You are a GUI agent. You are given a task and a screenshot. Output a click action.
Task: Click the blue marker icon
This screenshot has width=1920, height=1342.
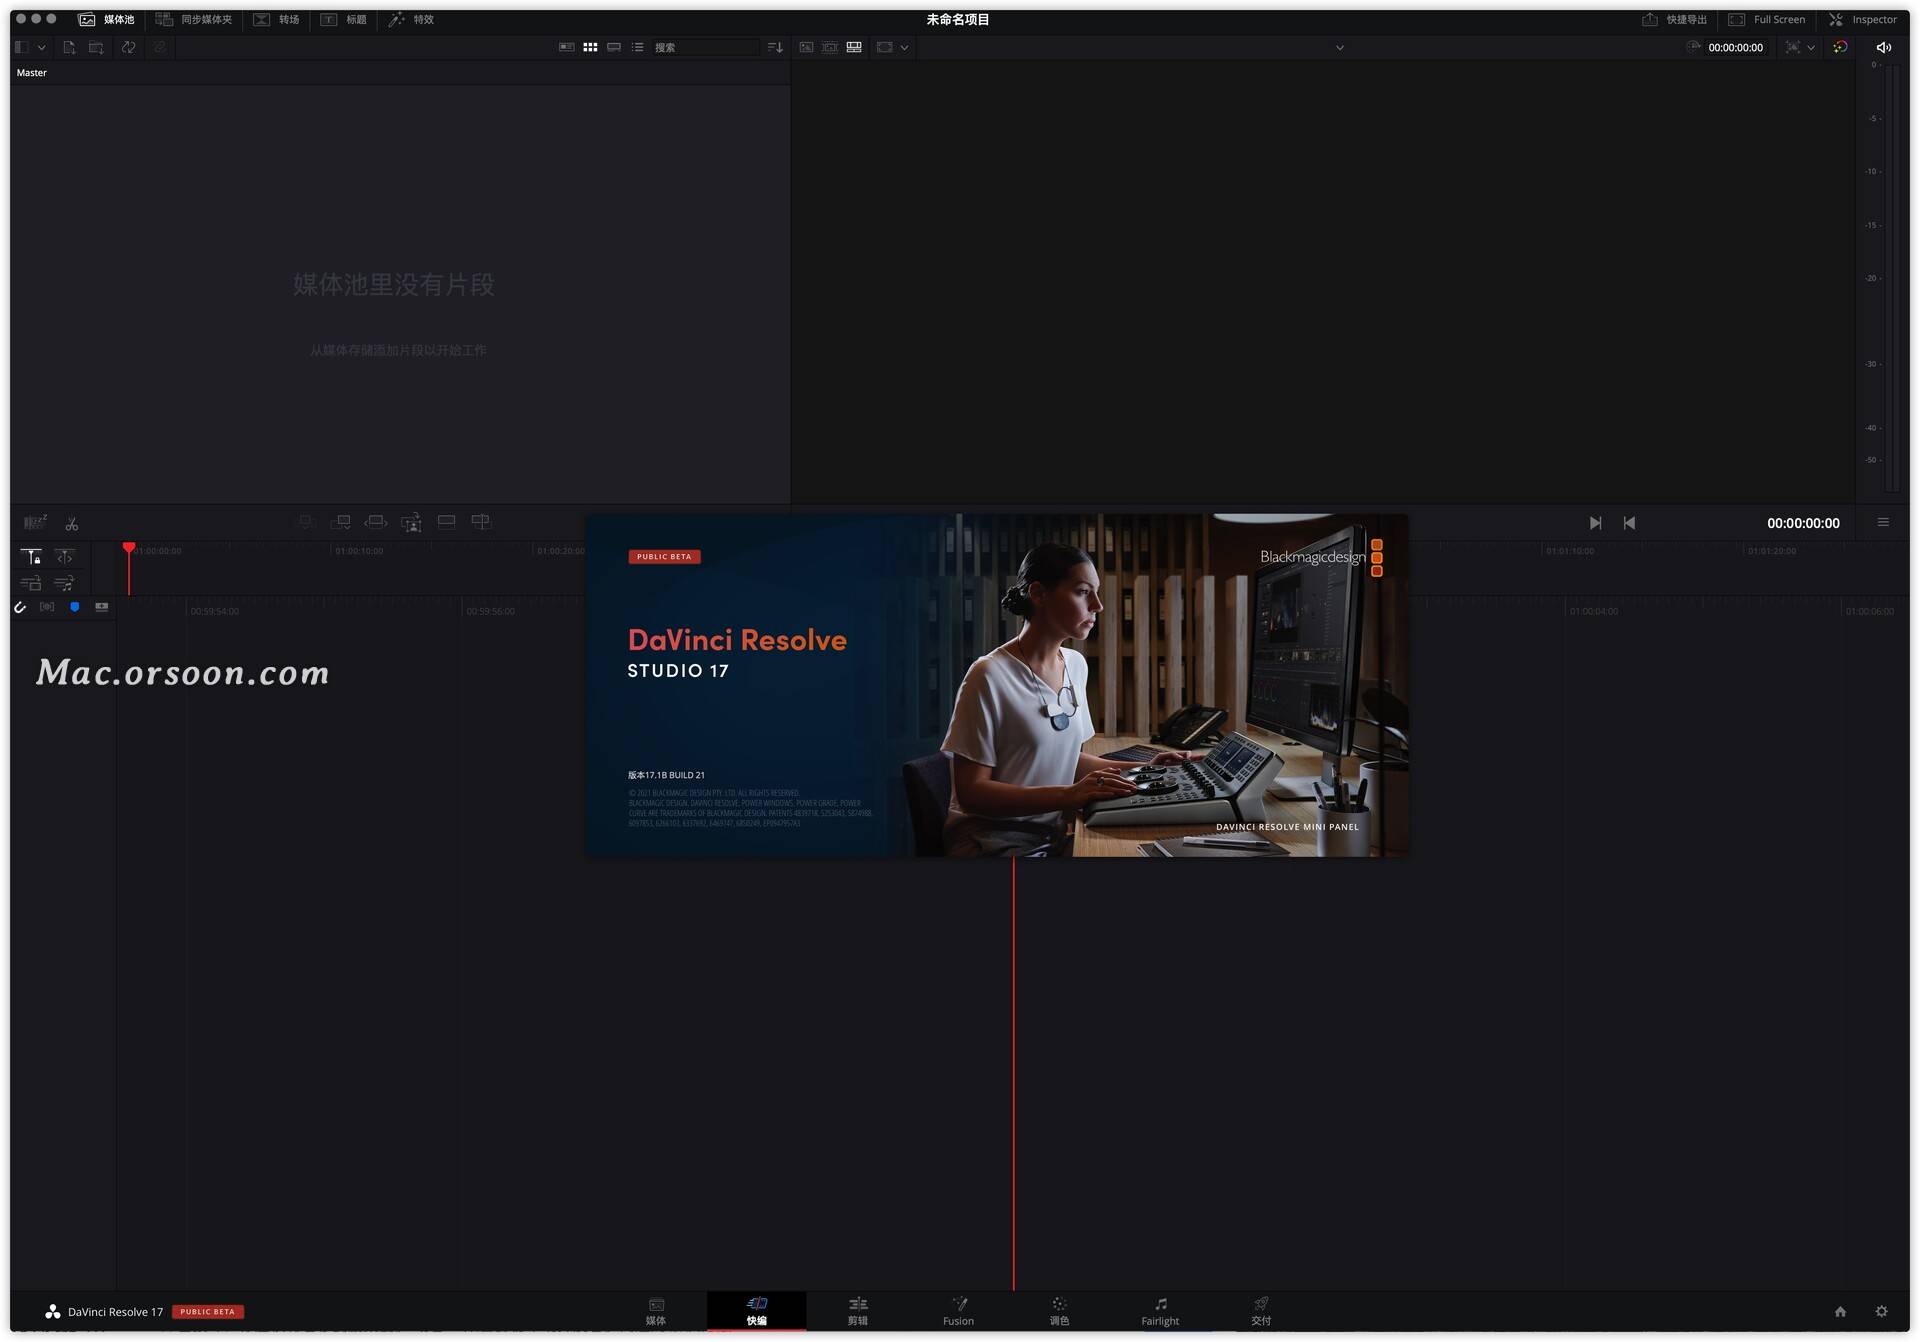point(75,607)
